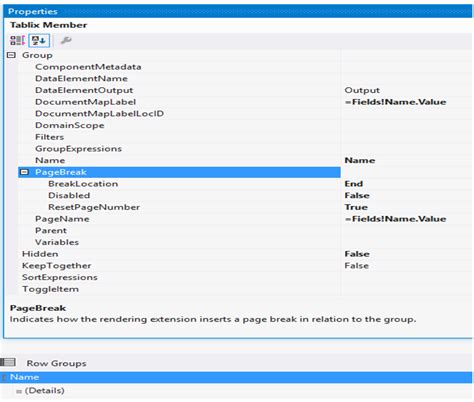Click the Properties panel title bar
Viewport: 474px width, 402px height.
pyautogui.click(x=238, y=11)
